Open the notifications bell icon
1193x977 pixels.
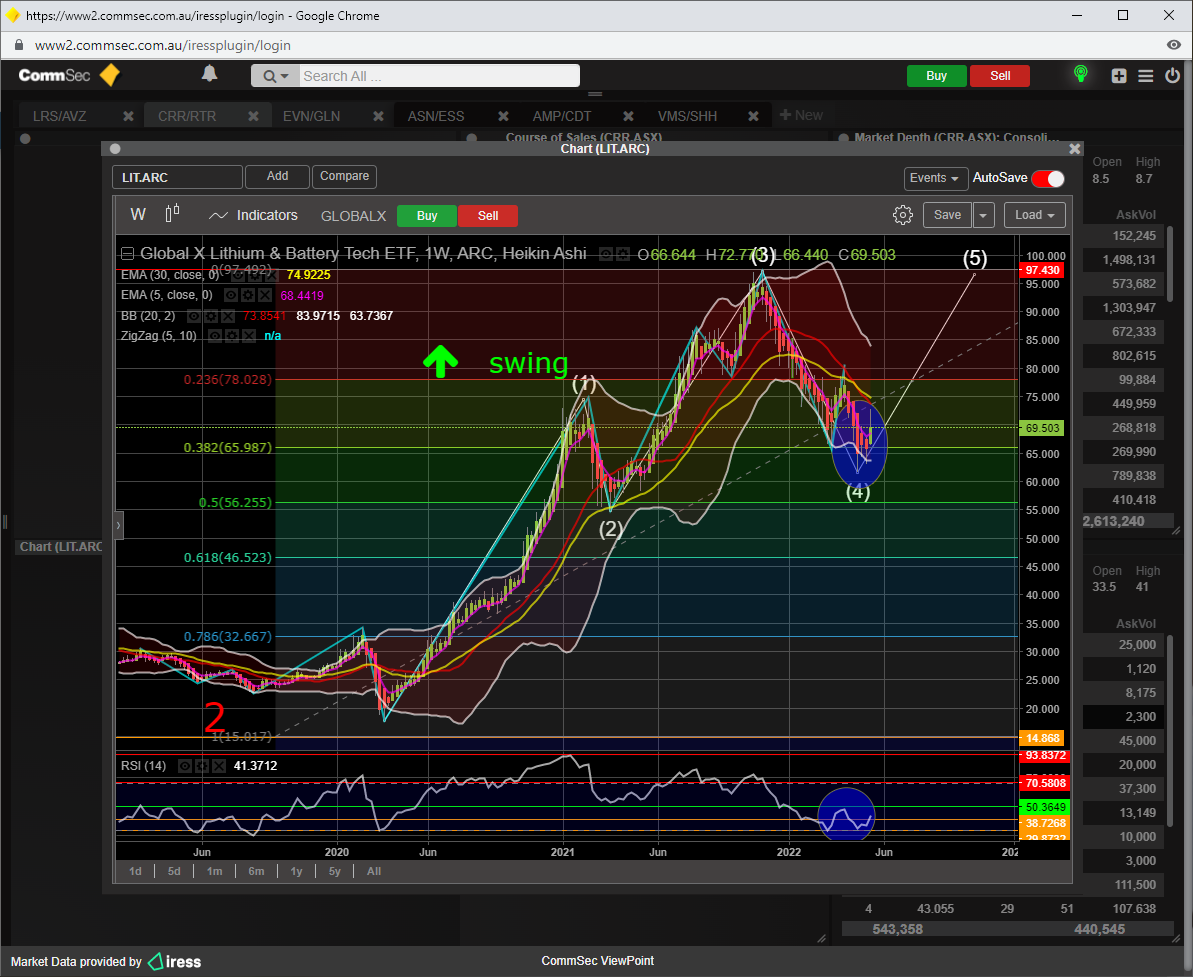pyautogui.click(x=209, y=74)
